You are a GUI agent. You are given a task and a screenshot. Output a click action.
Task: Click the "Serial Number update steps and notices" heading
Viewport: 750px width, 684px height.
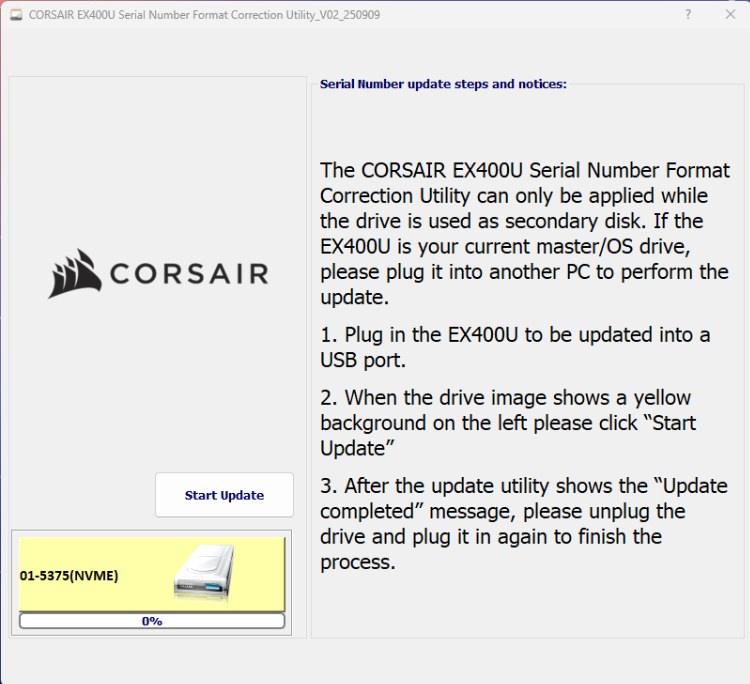pos(443,84)
